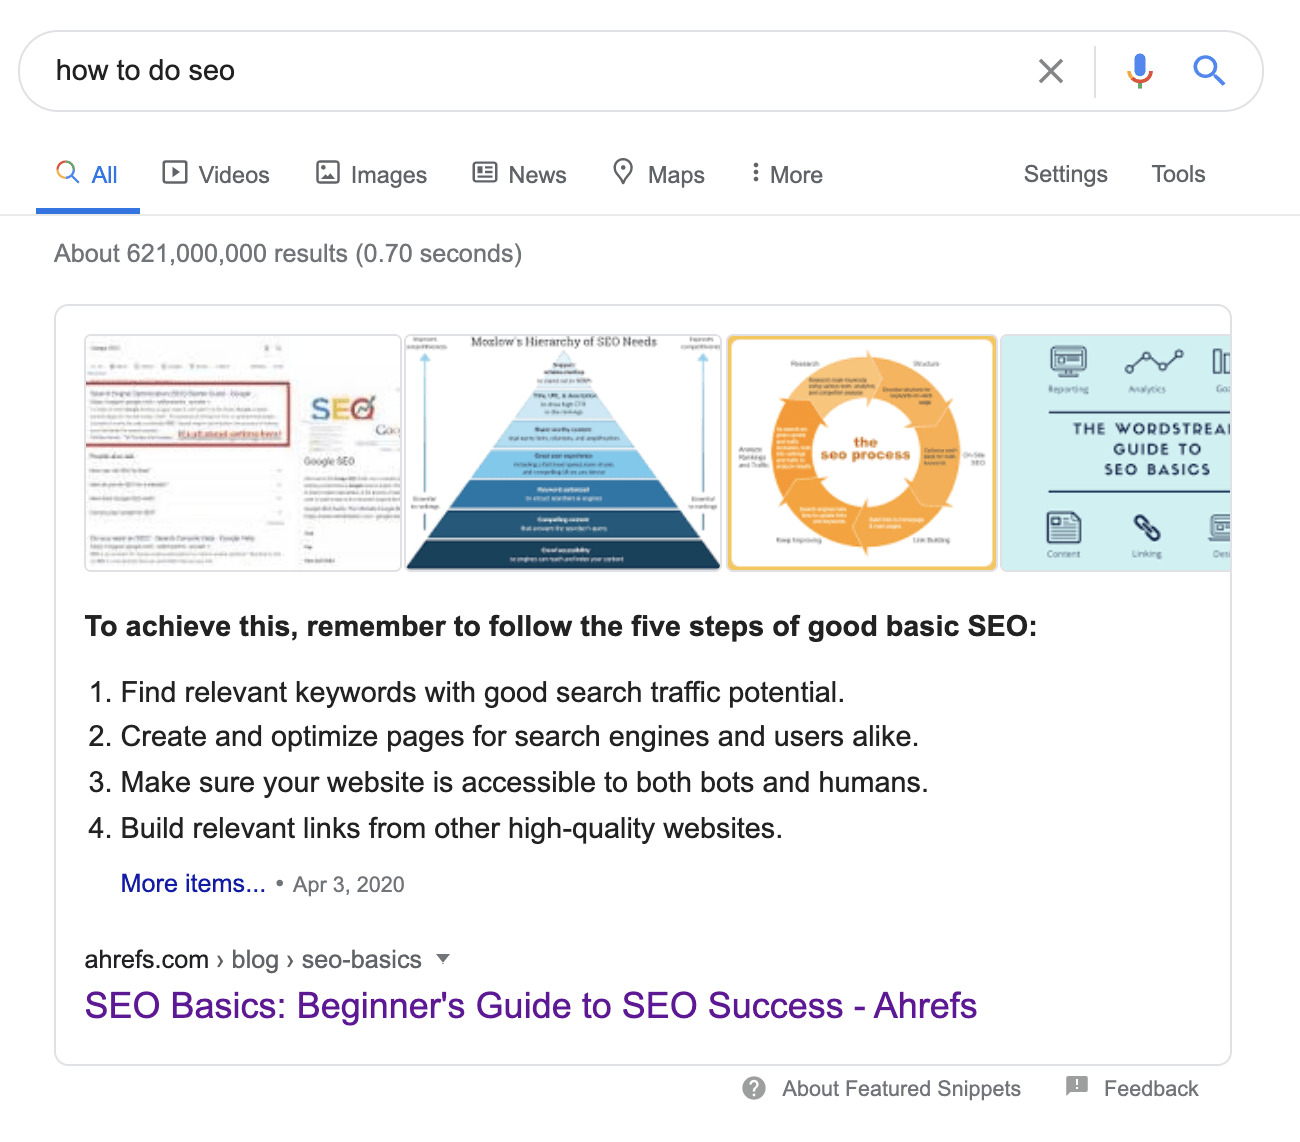Screen dimensions: 1300x1142
Task: Click the About Featured Snippets link
Action: coord(901,1089)
